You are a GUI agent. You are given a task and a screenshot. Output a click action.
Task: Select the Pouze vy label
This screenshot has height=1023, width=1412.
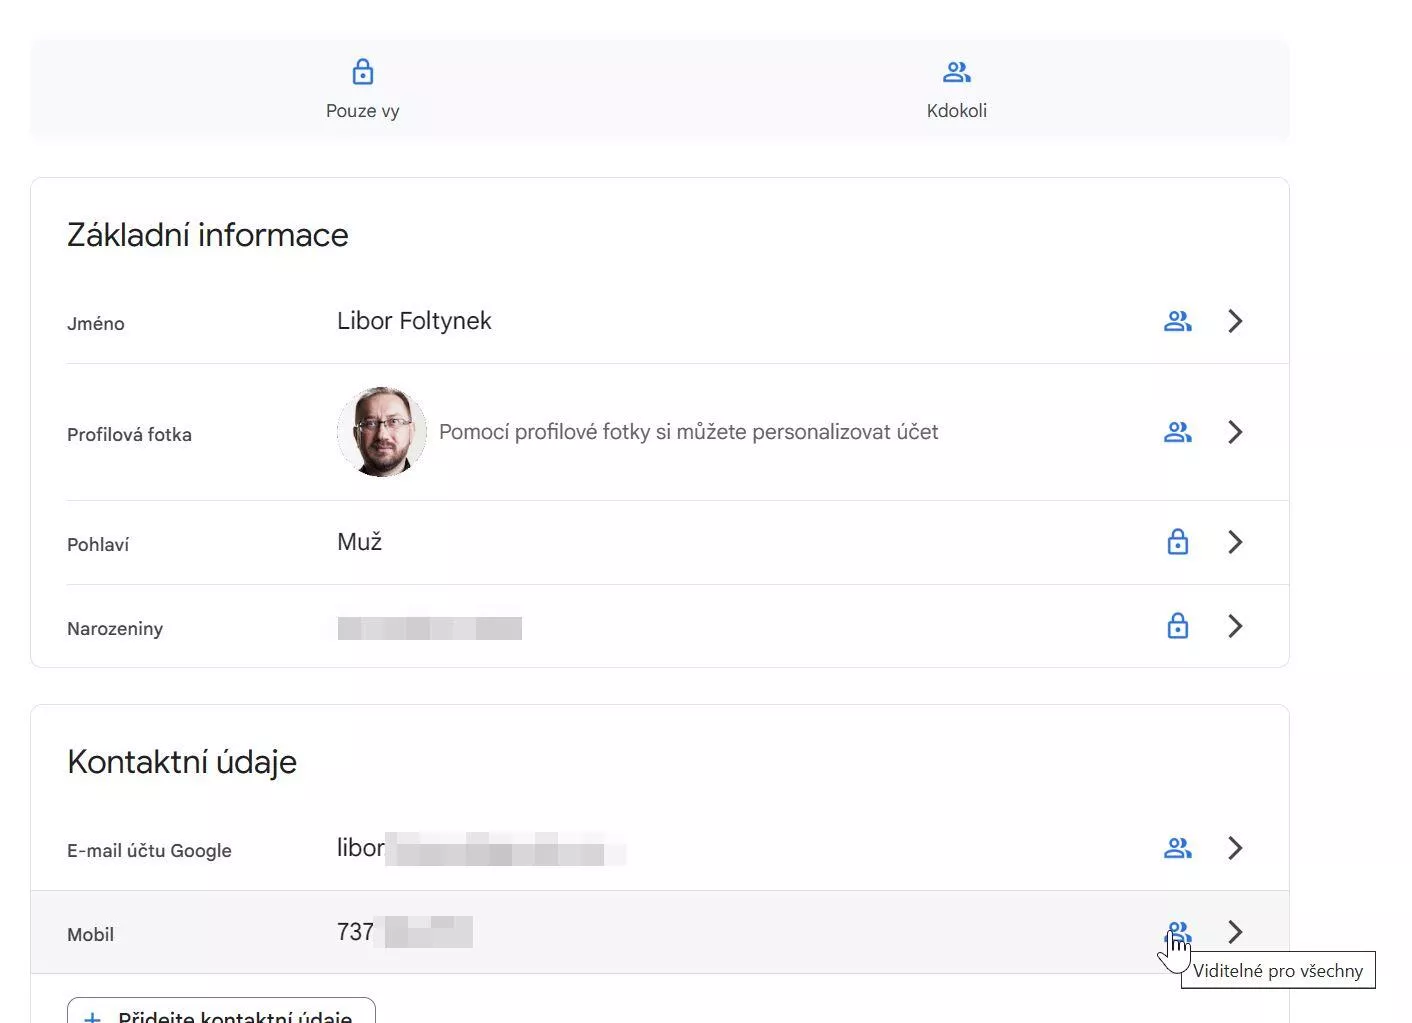coord(363,111)
